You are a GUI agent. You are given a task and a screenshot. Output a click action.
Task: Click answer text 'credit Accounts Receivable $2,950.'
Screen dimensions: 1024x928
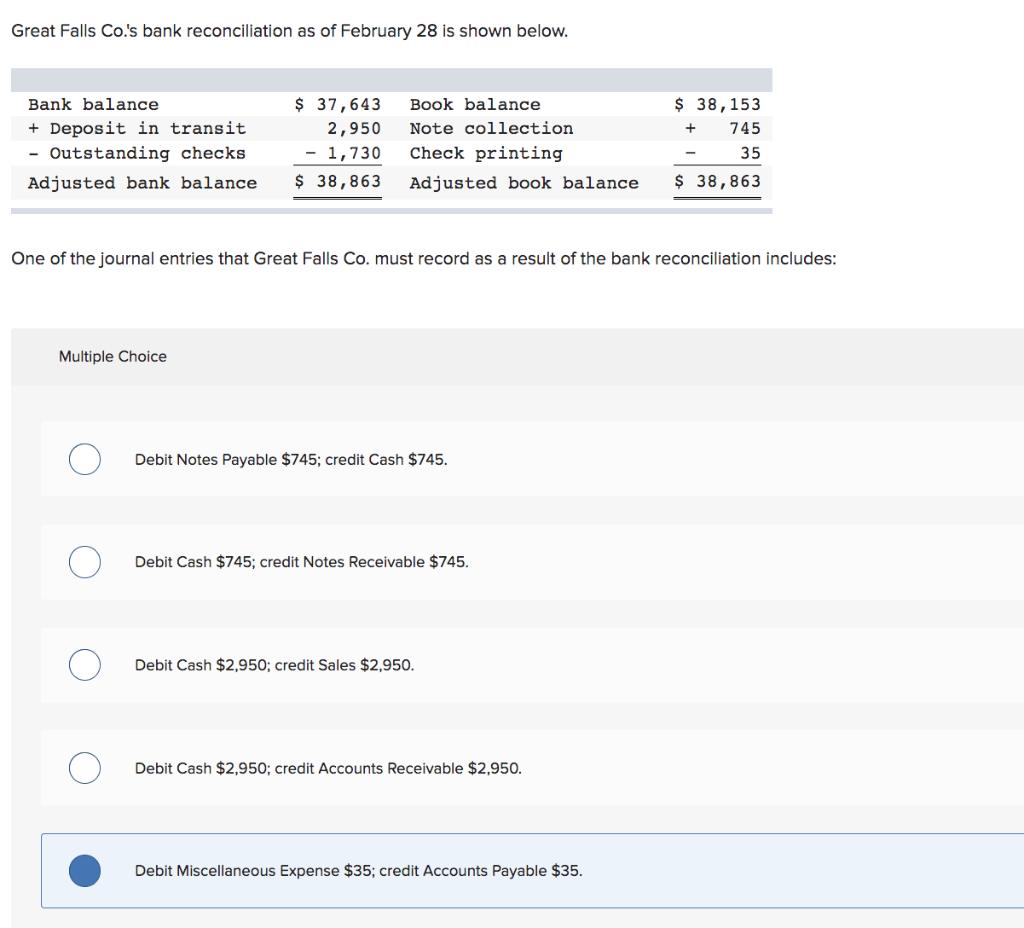398,769
